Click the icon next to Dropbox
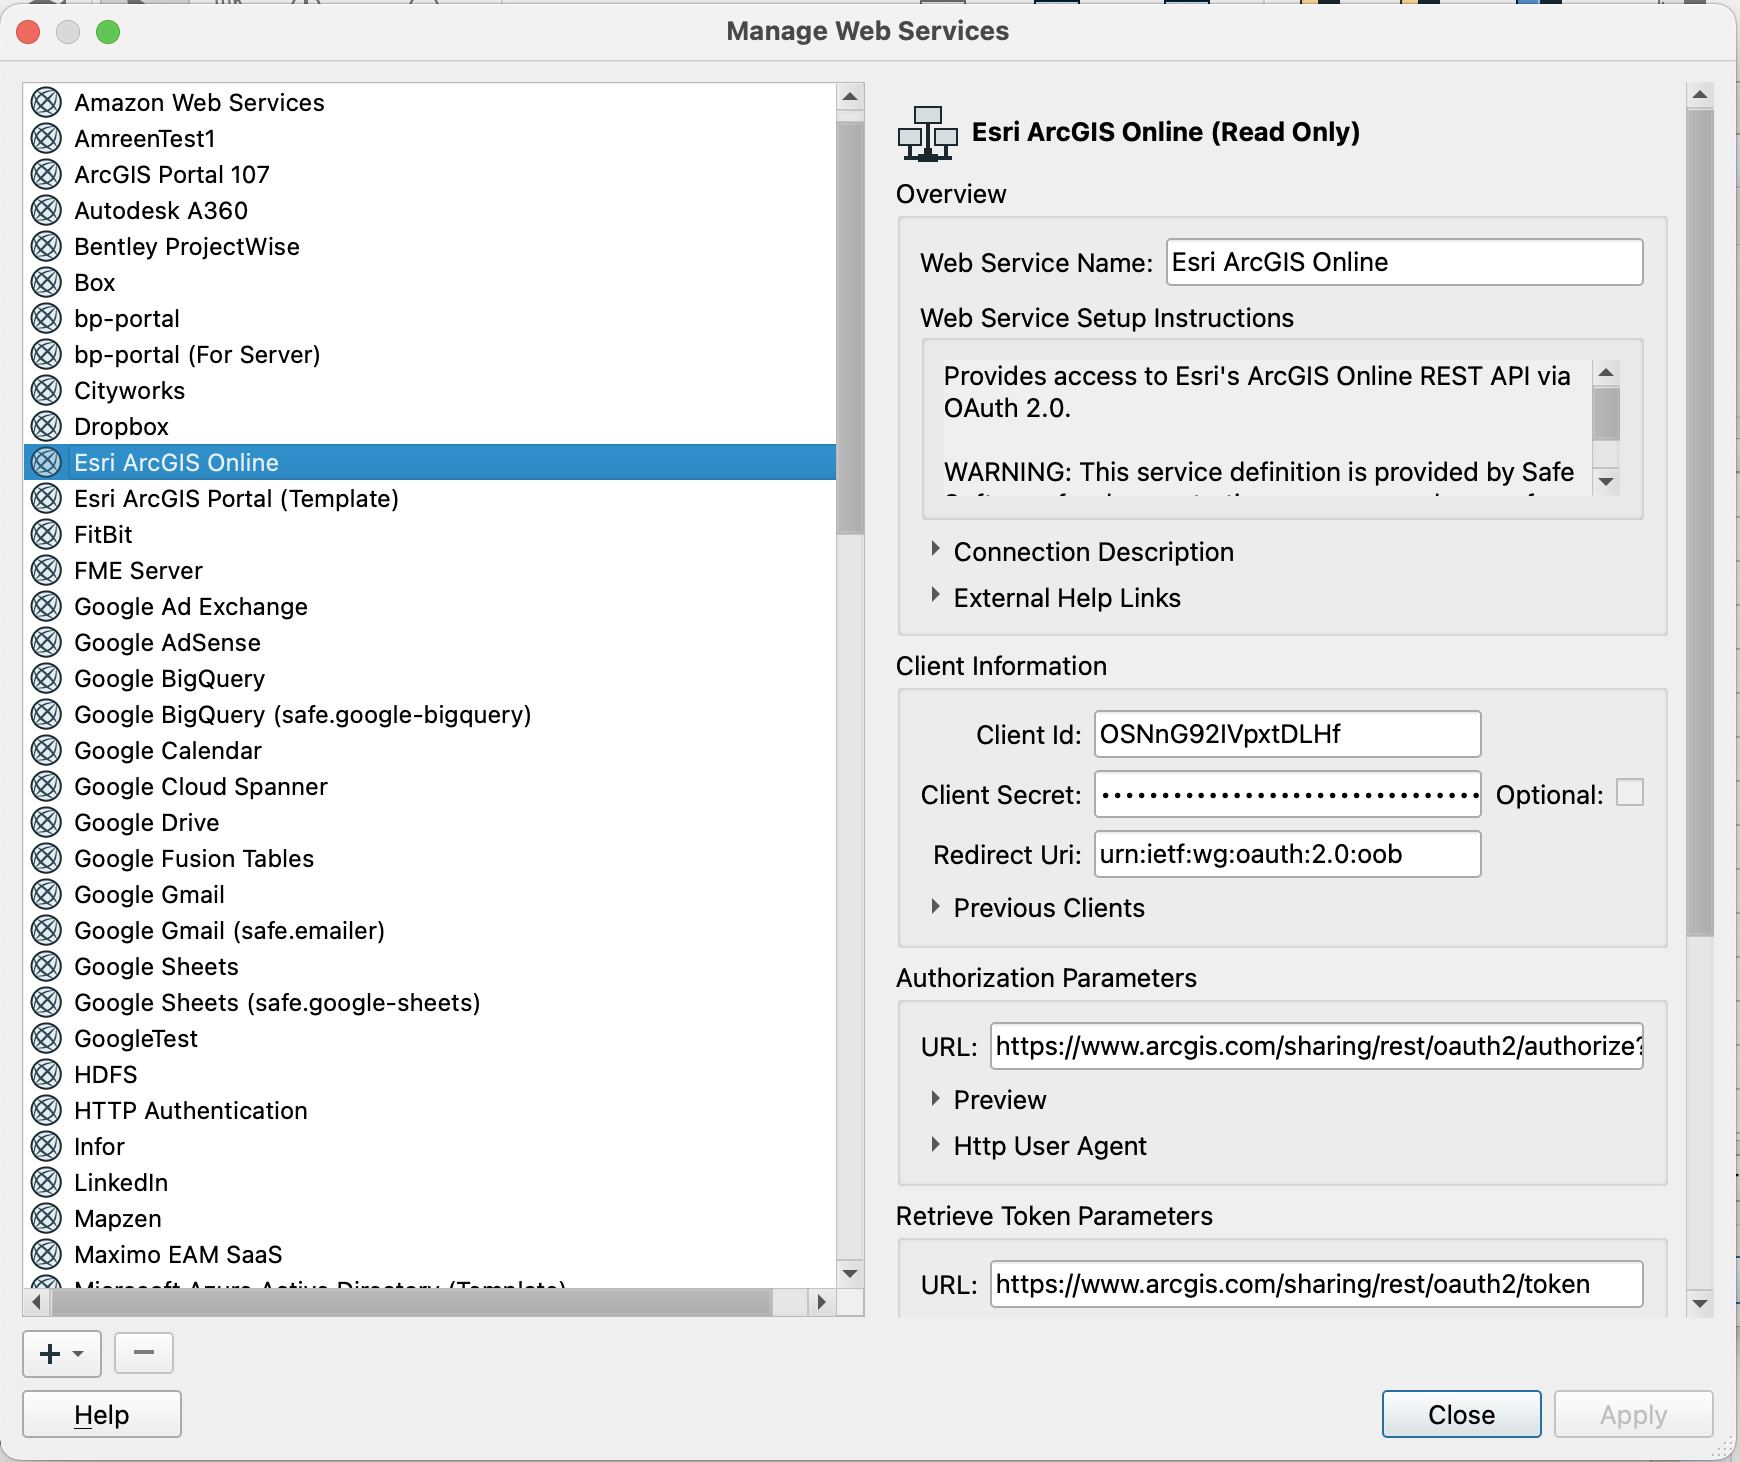Screen dimensions: 1740x1462 pos(46,426)
